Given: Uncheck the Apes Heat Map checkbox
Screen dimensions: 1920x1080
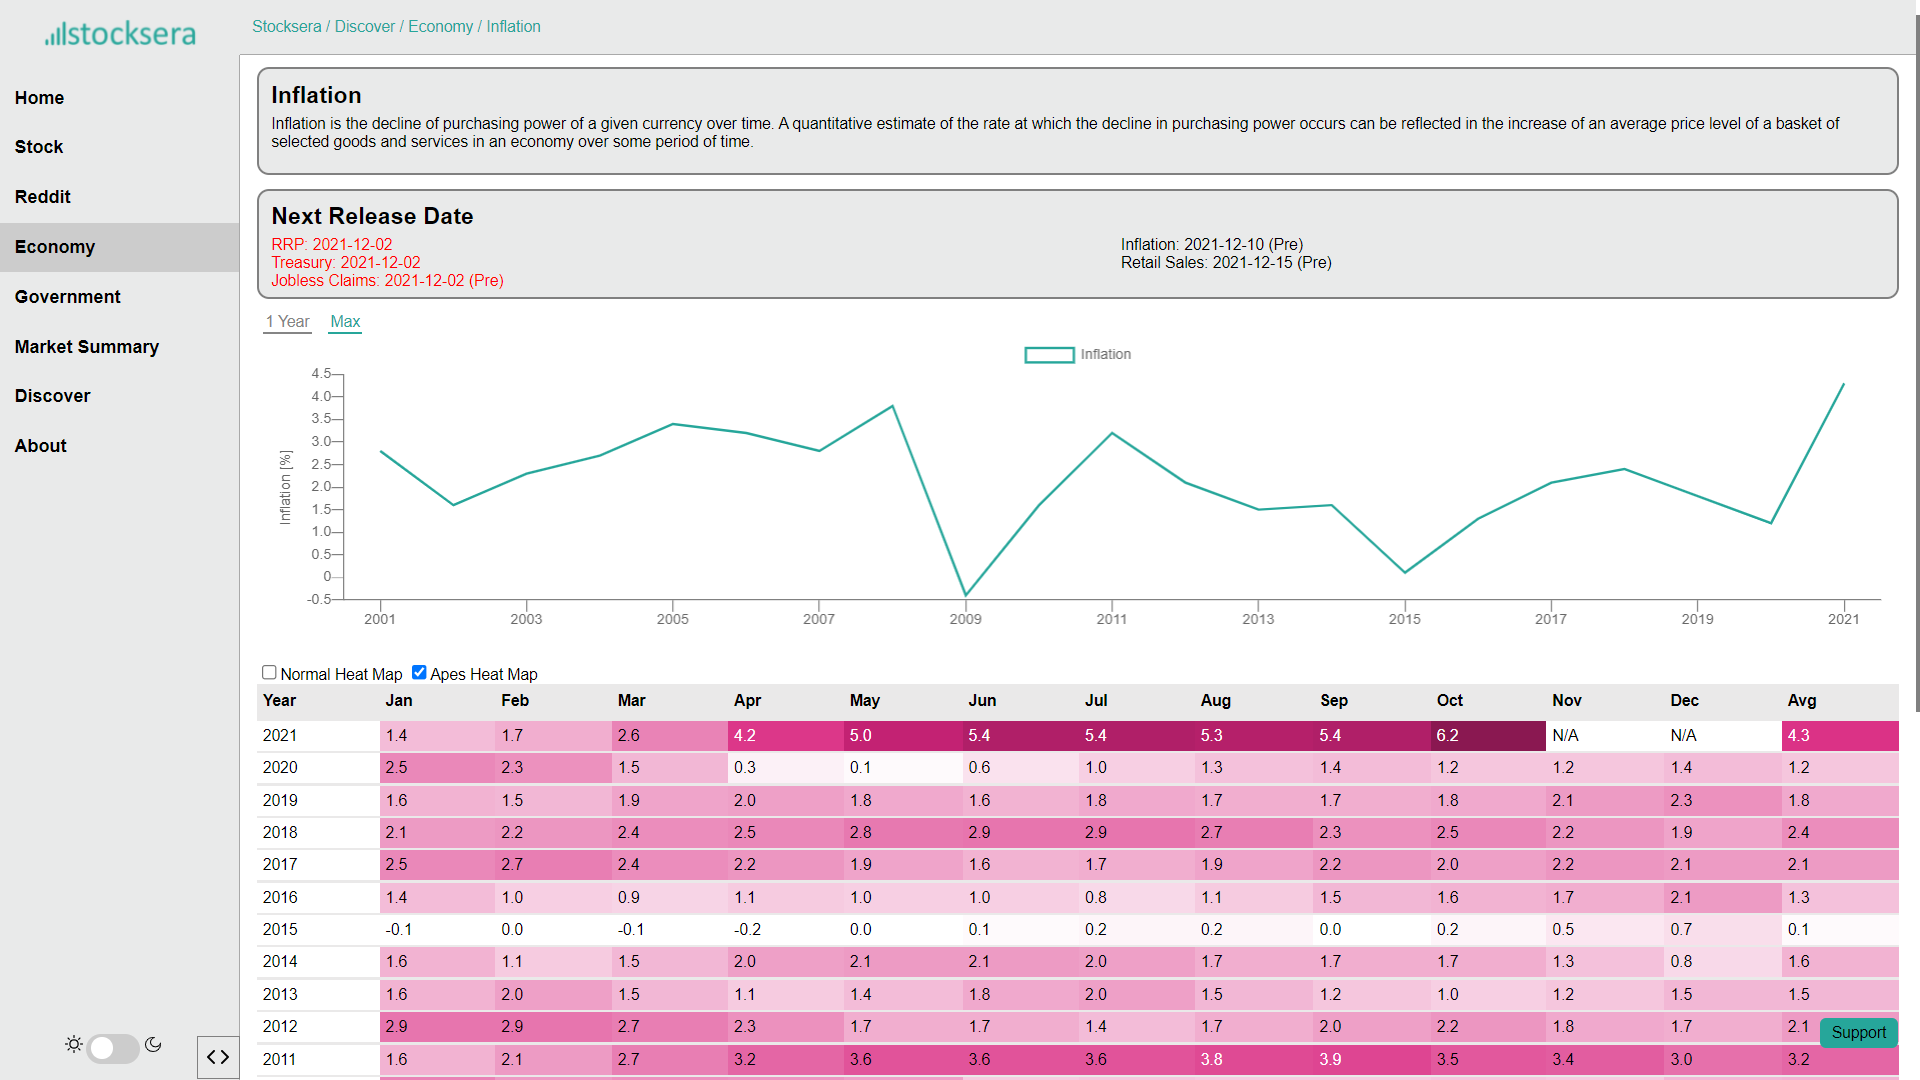Looking at the screenshot, I should [x=419, y=672].
